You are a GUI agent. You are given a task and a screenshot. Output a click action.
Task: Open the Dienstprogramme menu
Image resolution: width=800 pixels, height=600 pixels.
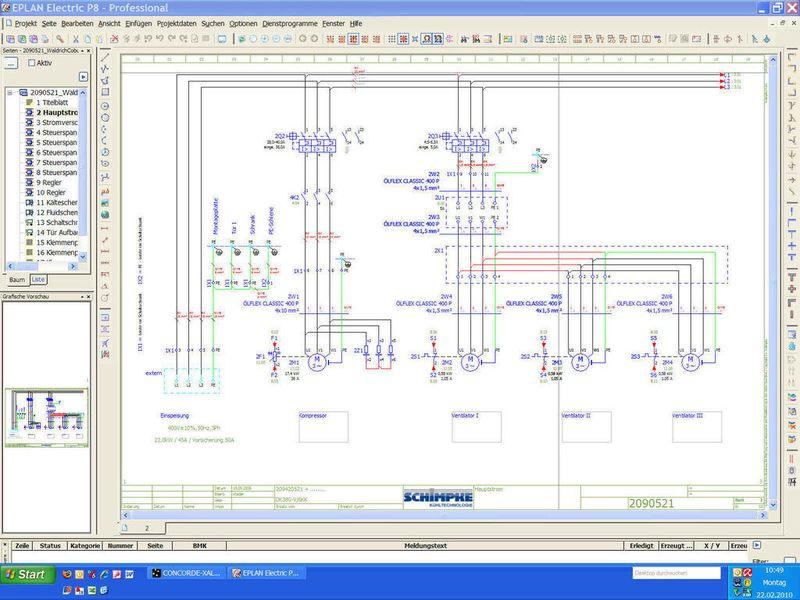pyautogui.click(x=290, y=23)
